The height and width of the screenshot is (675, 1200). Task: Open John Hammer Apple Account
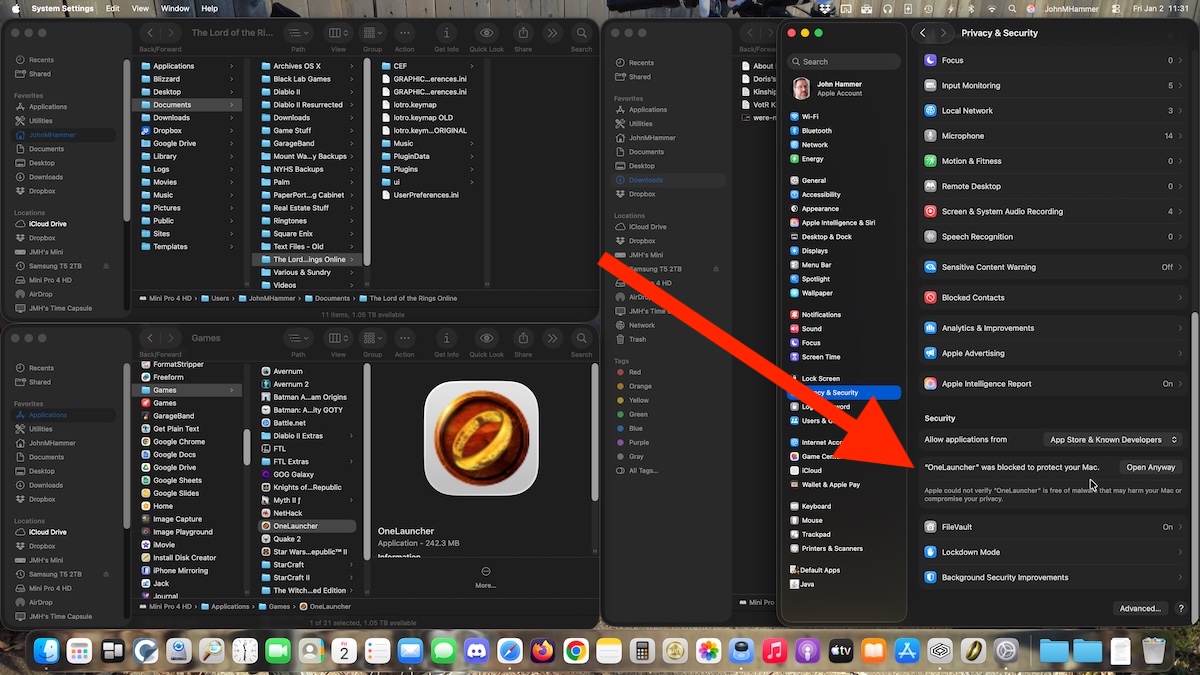coord(845,88)
